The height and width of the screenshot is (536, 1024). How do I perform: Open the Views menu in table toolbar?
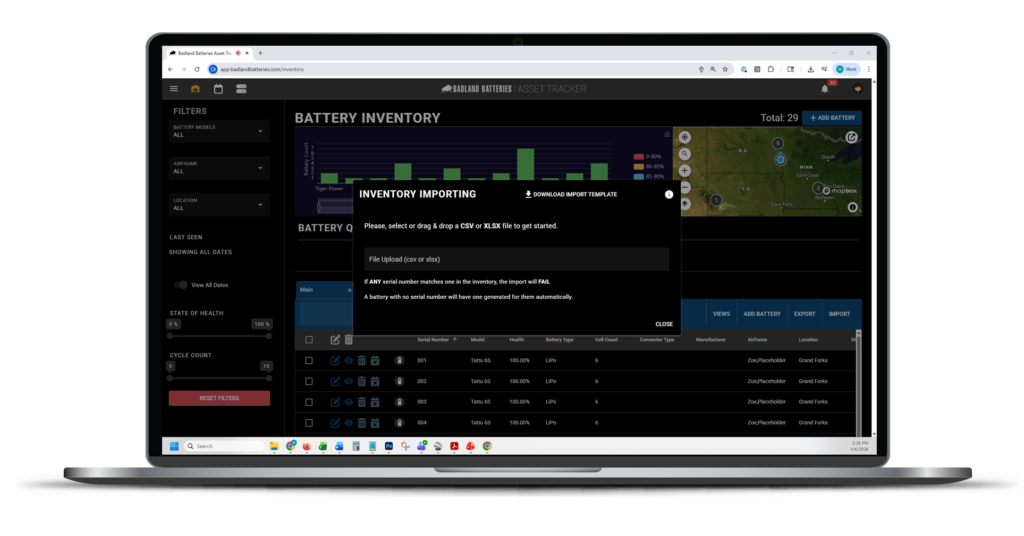[x=721, y=314]
